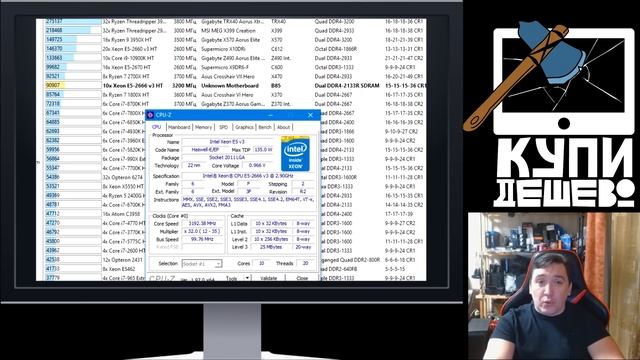Expand the Tools dropdown arrow
The image size is (640, 360).
tap(247, 278)
